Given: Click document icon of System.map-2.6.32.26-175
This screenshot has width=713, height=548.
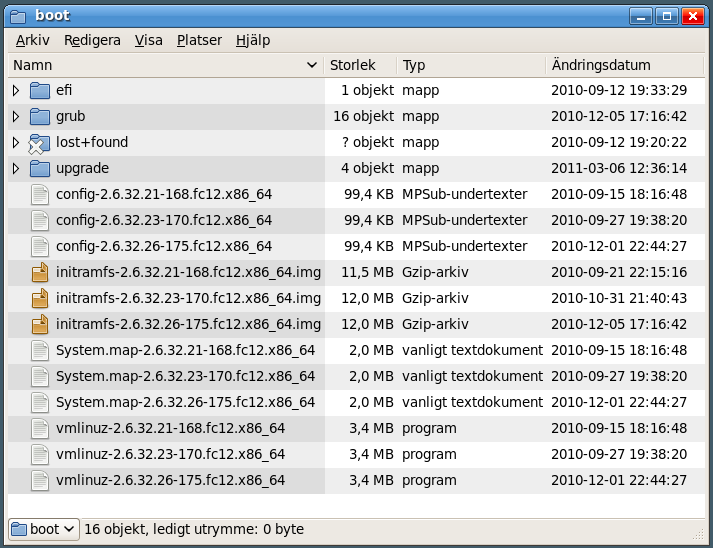Looking at the screenshot, I should point(40,402).
